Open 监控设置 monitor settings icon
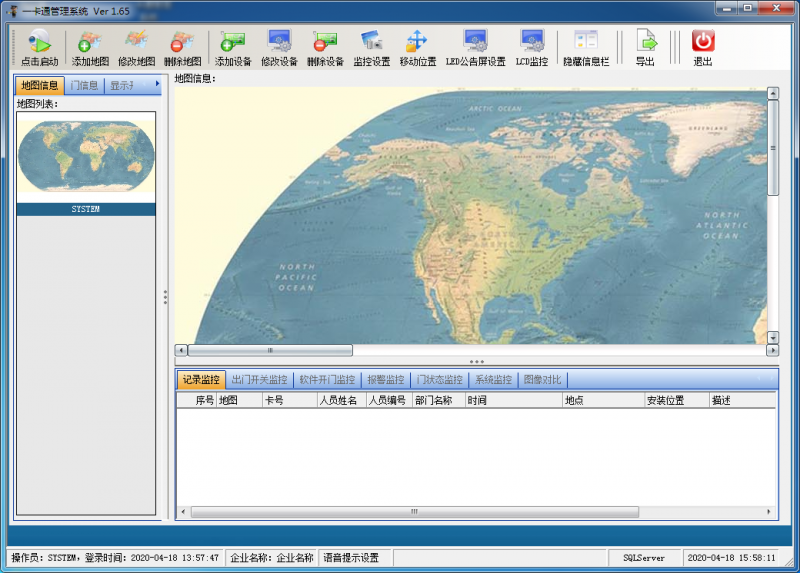Screen dimensions: 800x573 click(x=372, y=48)
